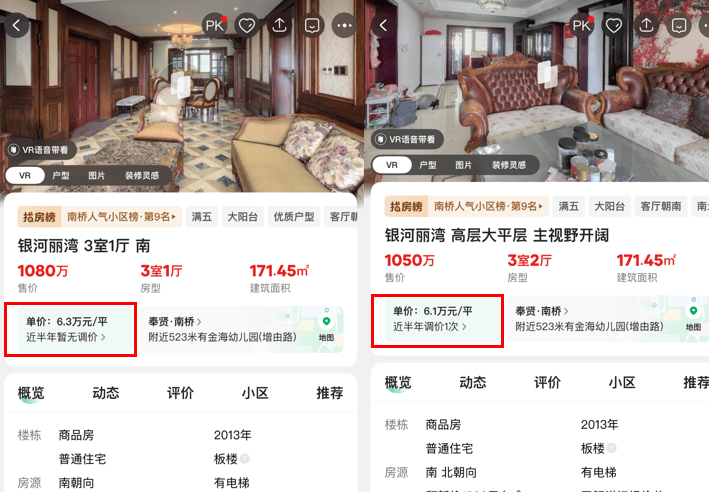
Task: Open message icon on left listing
Action: (312, 25)
